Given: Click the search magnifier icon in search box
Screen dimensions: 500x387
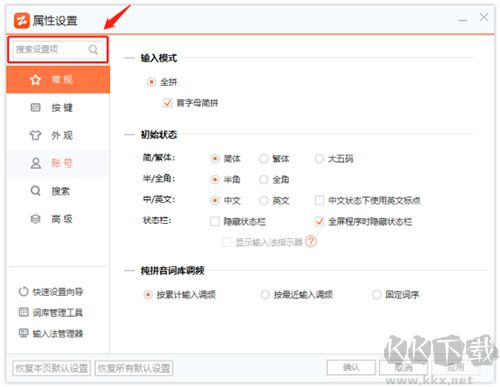Looking at the screenshot, I should pos(93,50).
